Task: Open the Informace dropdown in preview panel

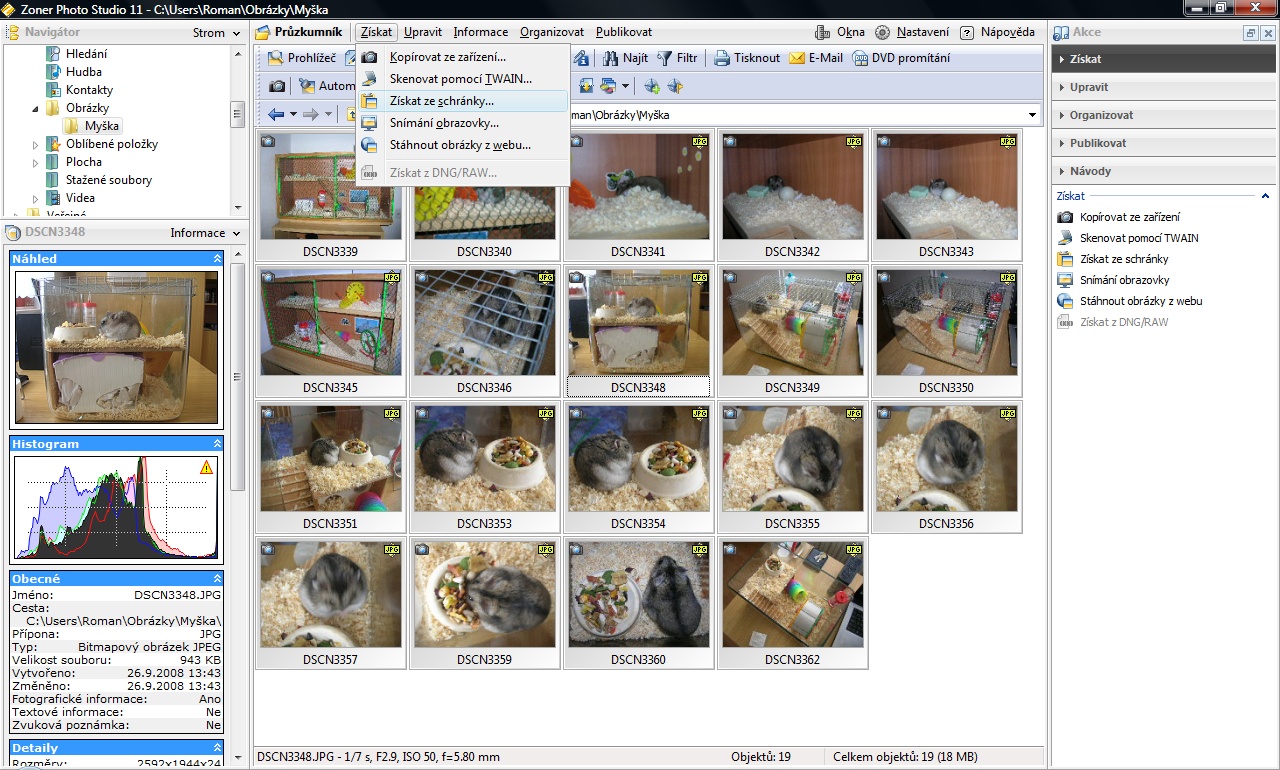Action: pyautogui.click(x=205, y=233)
